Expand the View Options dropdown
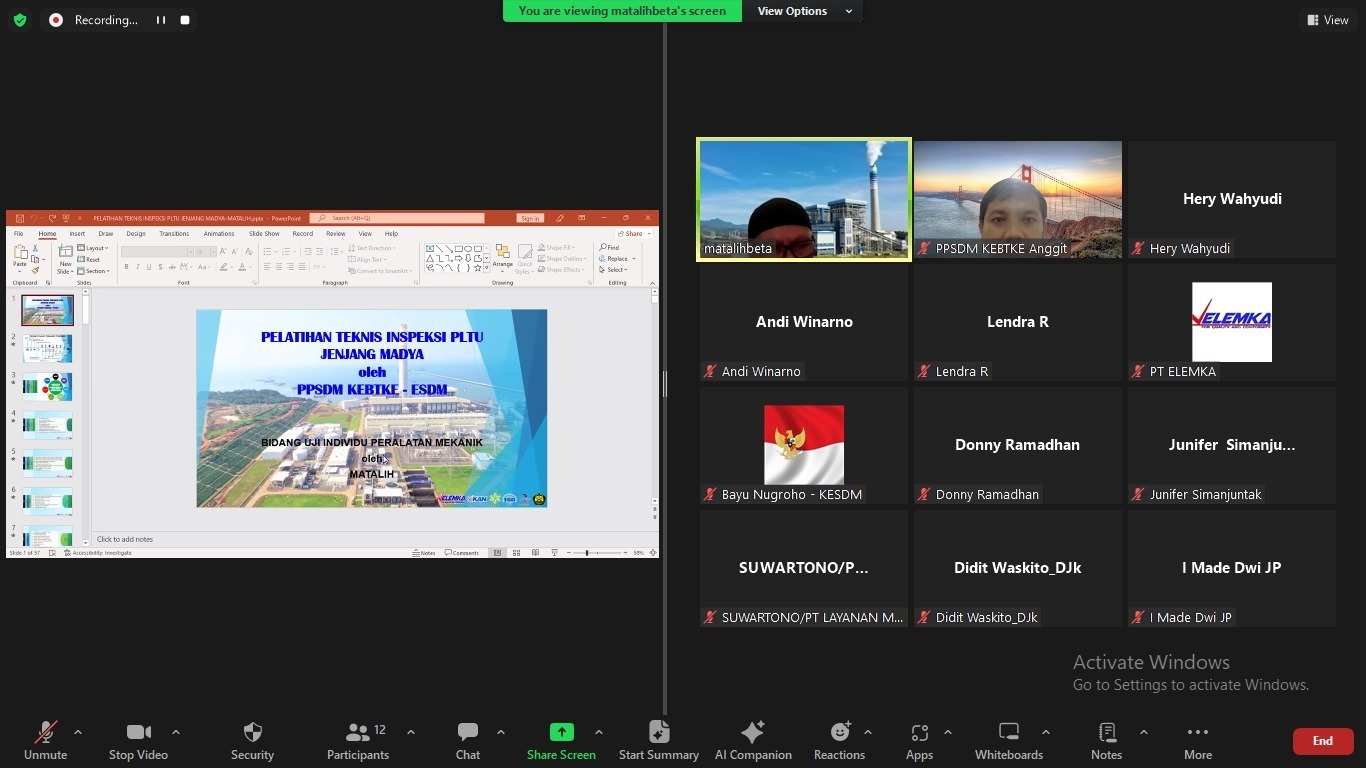The height and width of the screenshot is (768, 1366). tap(804, 11)
